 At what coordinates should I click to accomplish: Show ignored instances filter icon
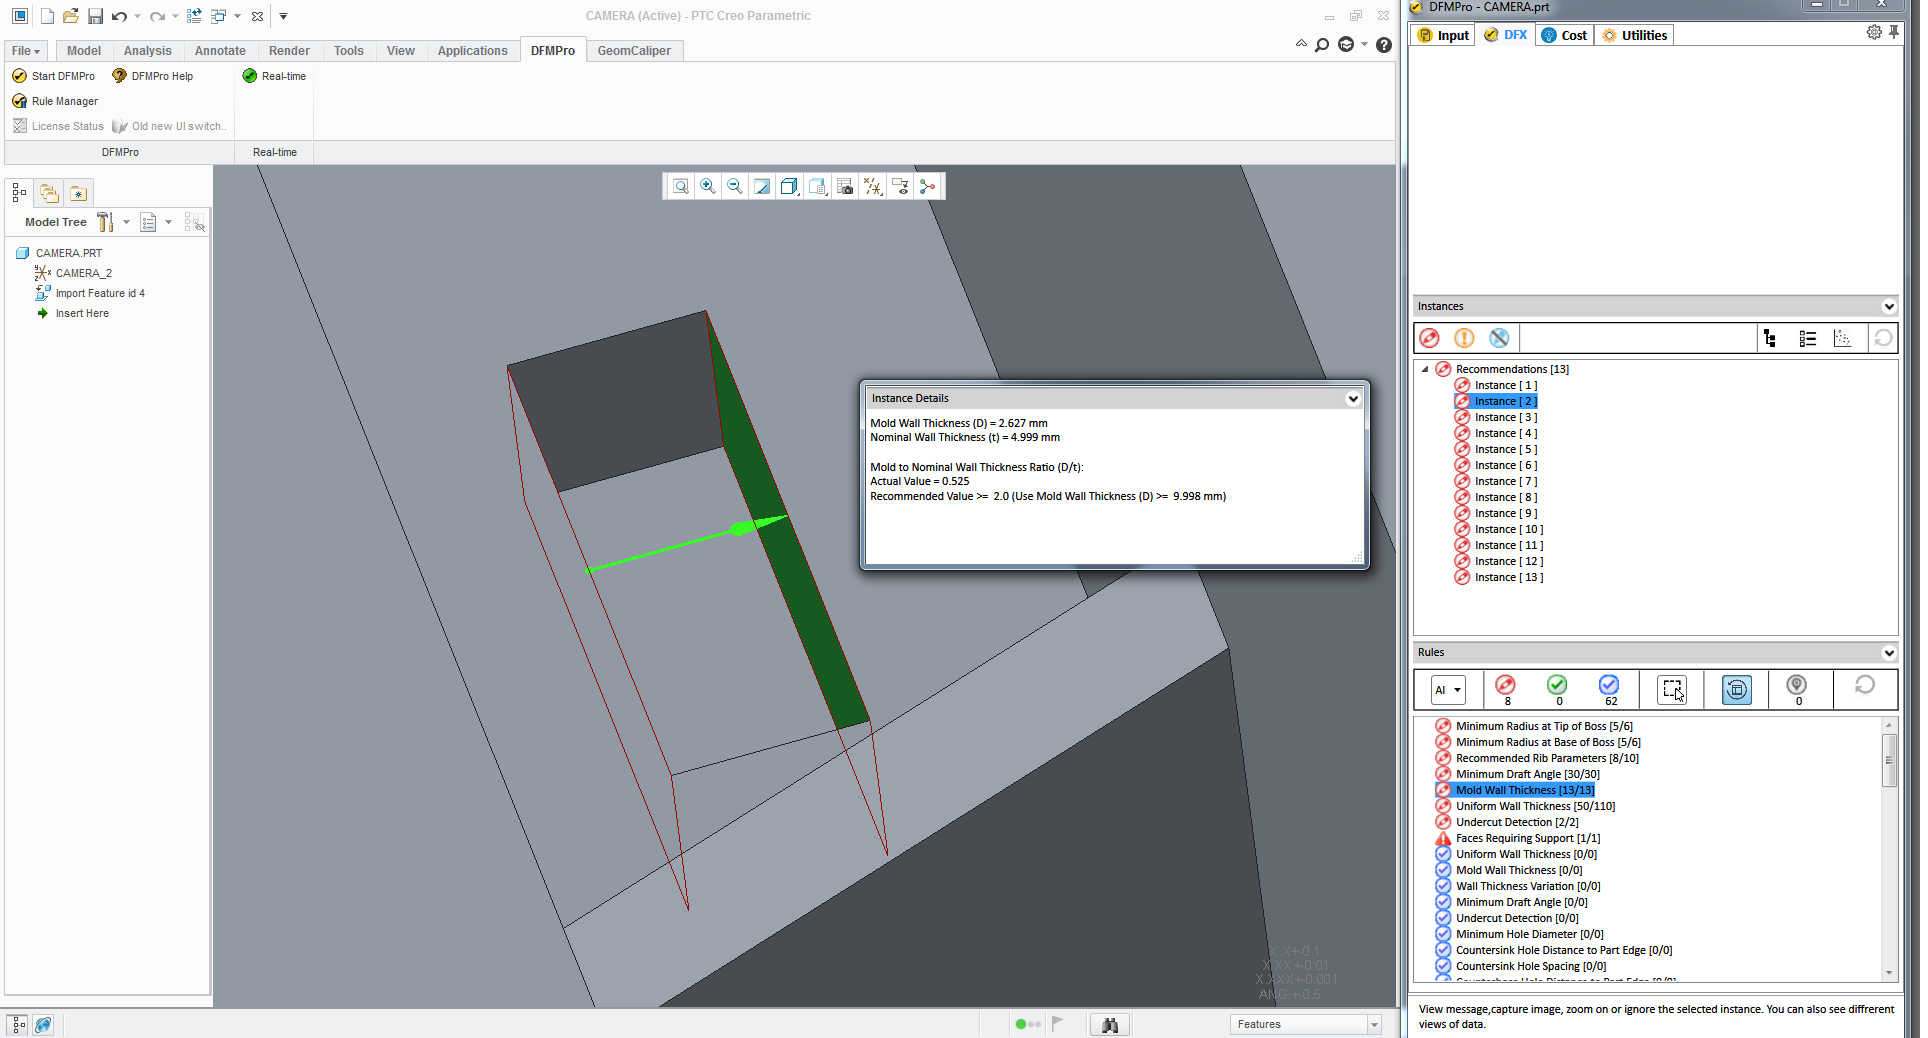click(x=1498, y=338)
